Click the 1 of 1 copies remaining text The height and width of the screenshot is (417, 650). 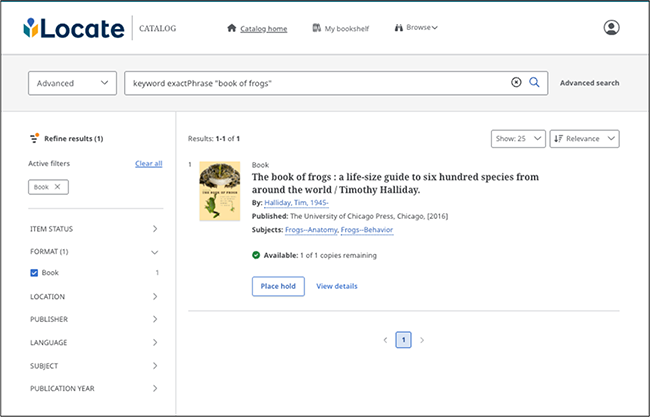338,255
